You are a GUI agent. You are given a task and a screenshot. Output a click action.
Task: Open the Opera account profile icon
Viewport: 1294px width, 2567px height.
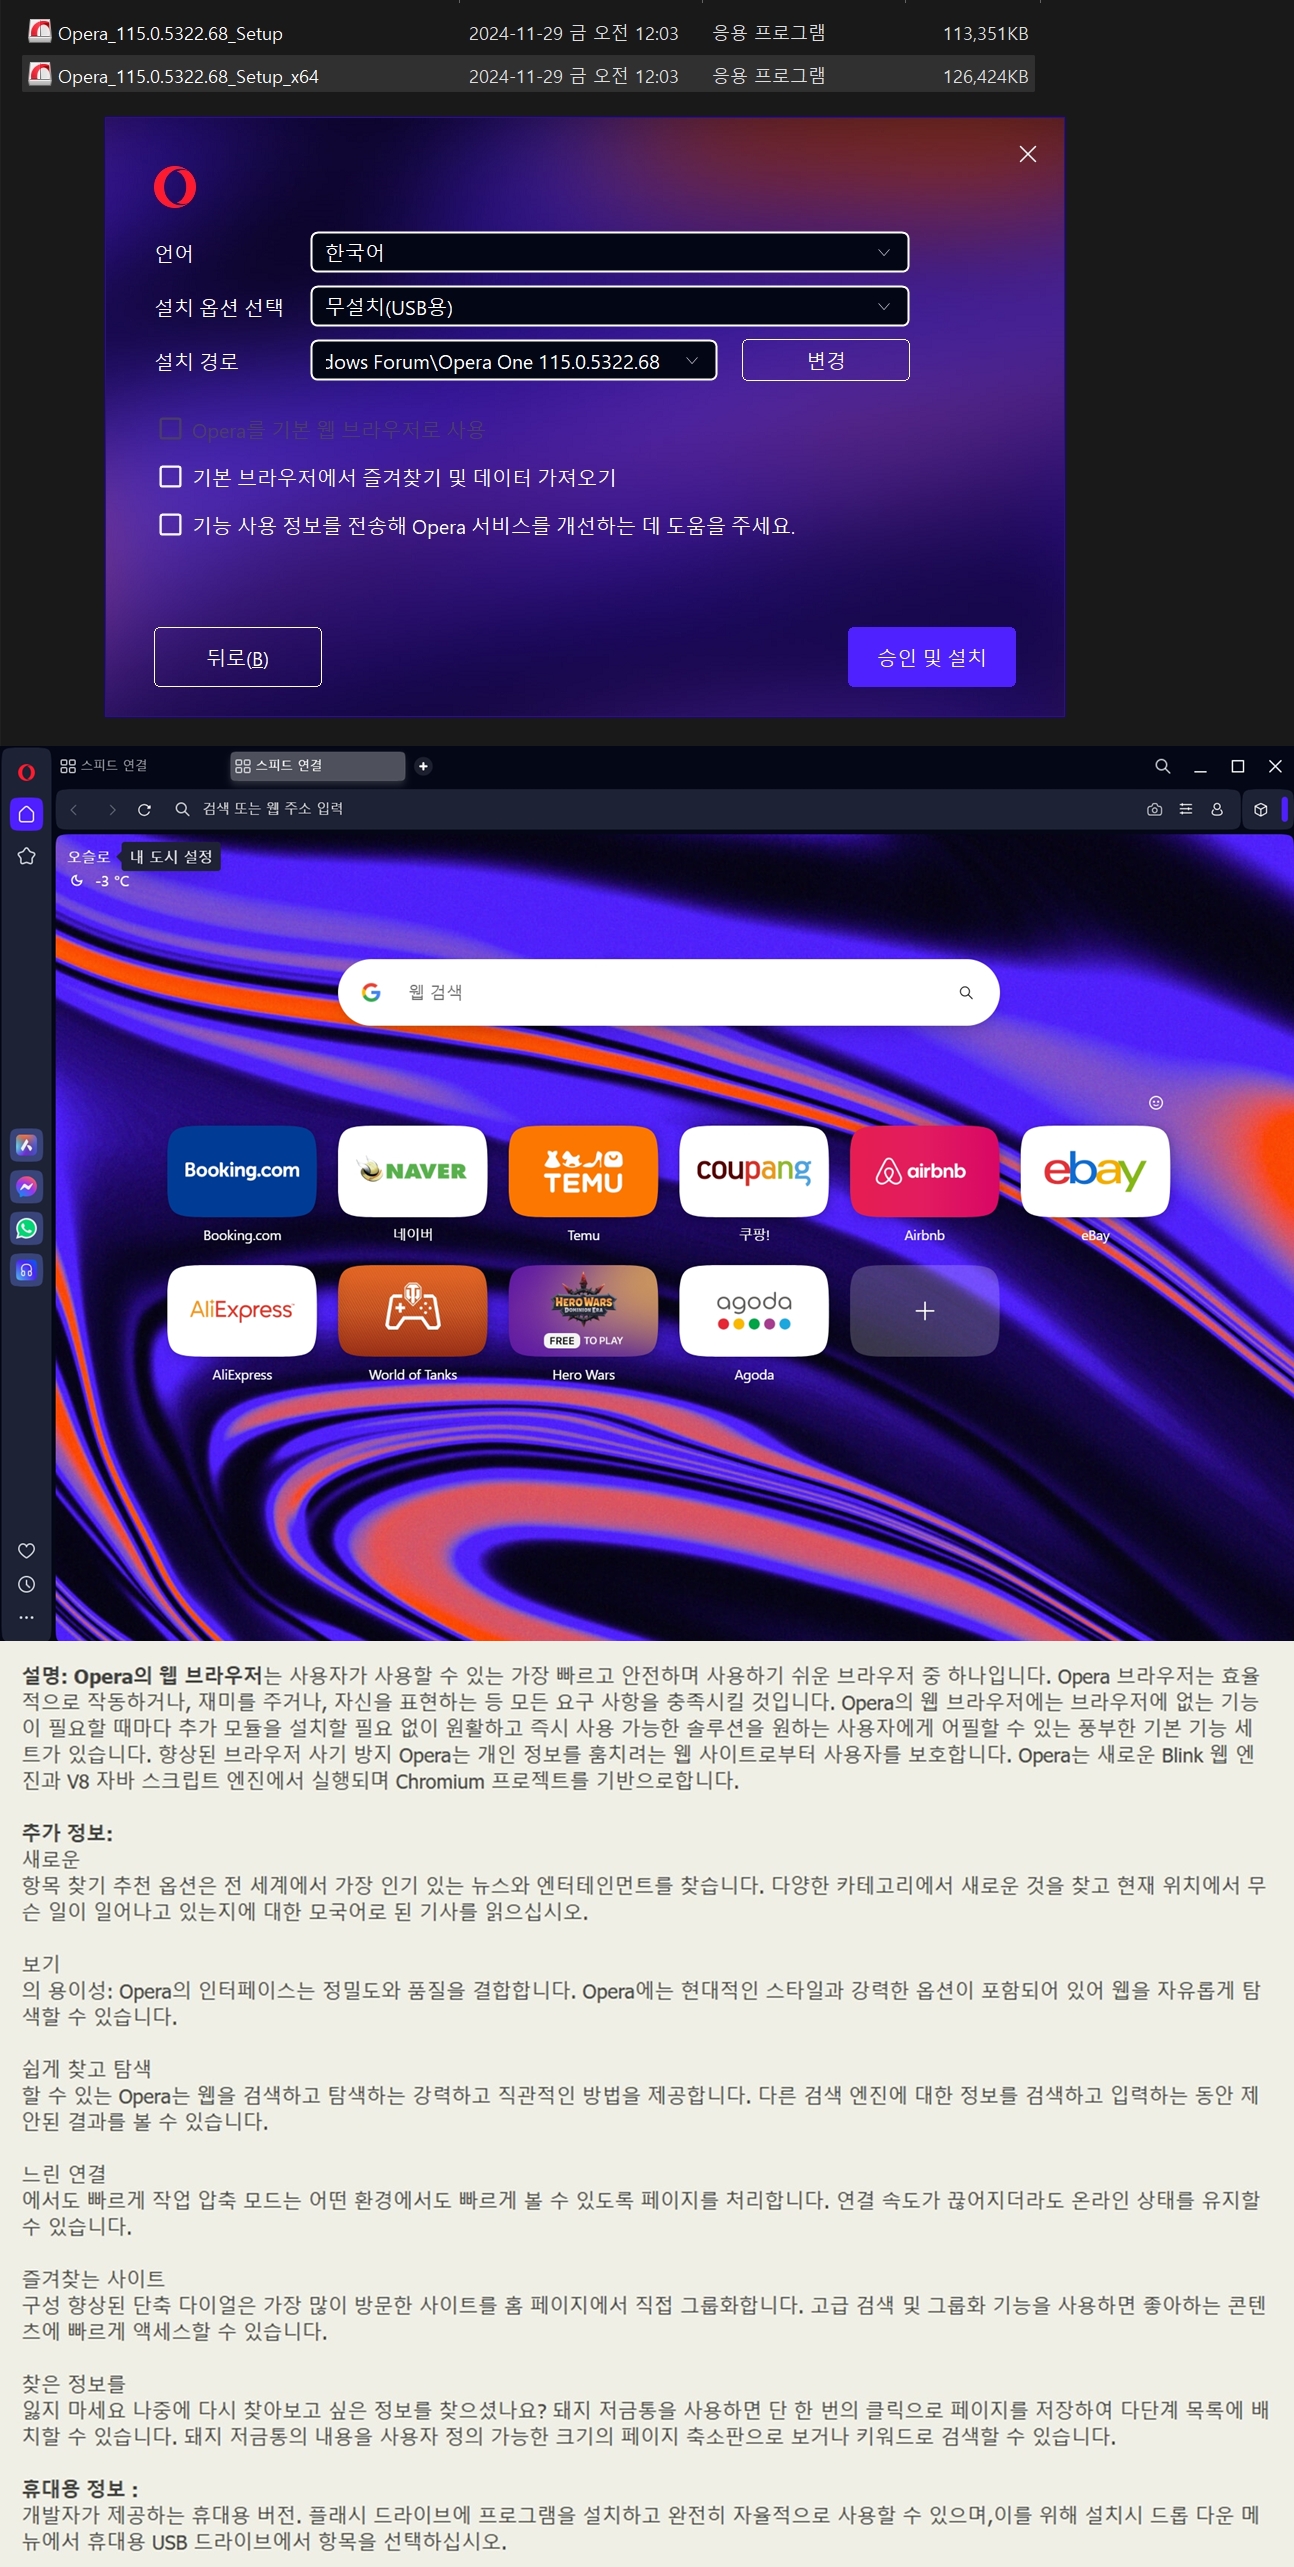click(1217, 809)
